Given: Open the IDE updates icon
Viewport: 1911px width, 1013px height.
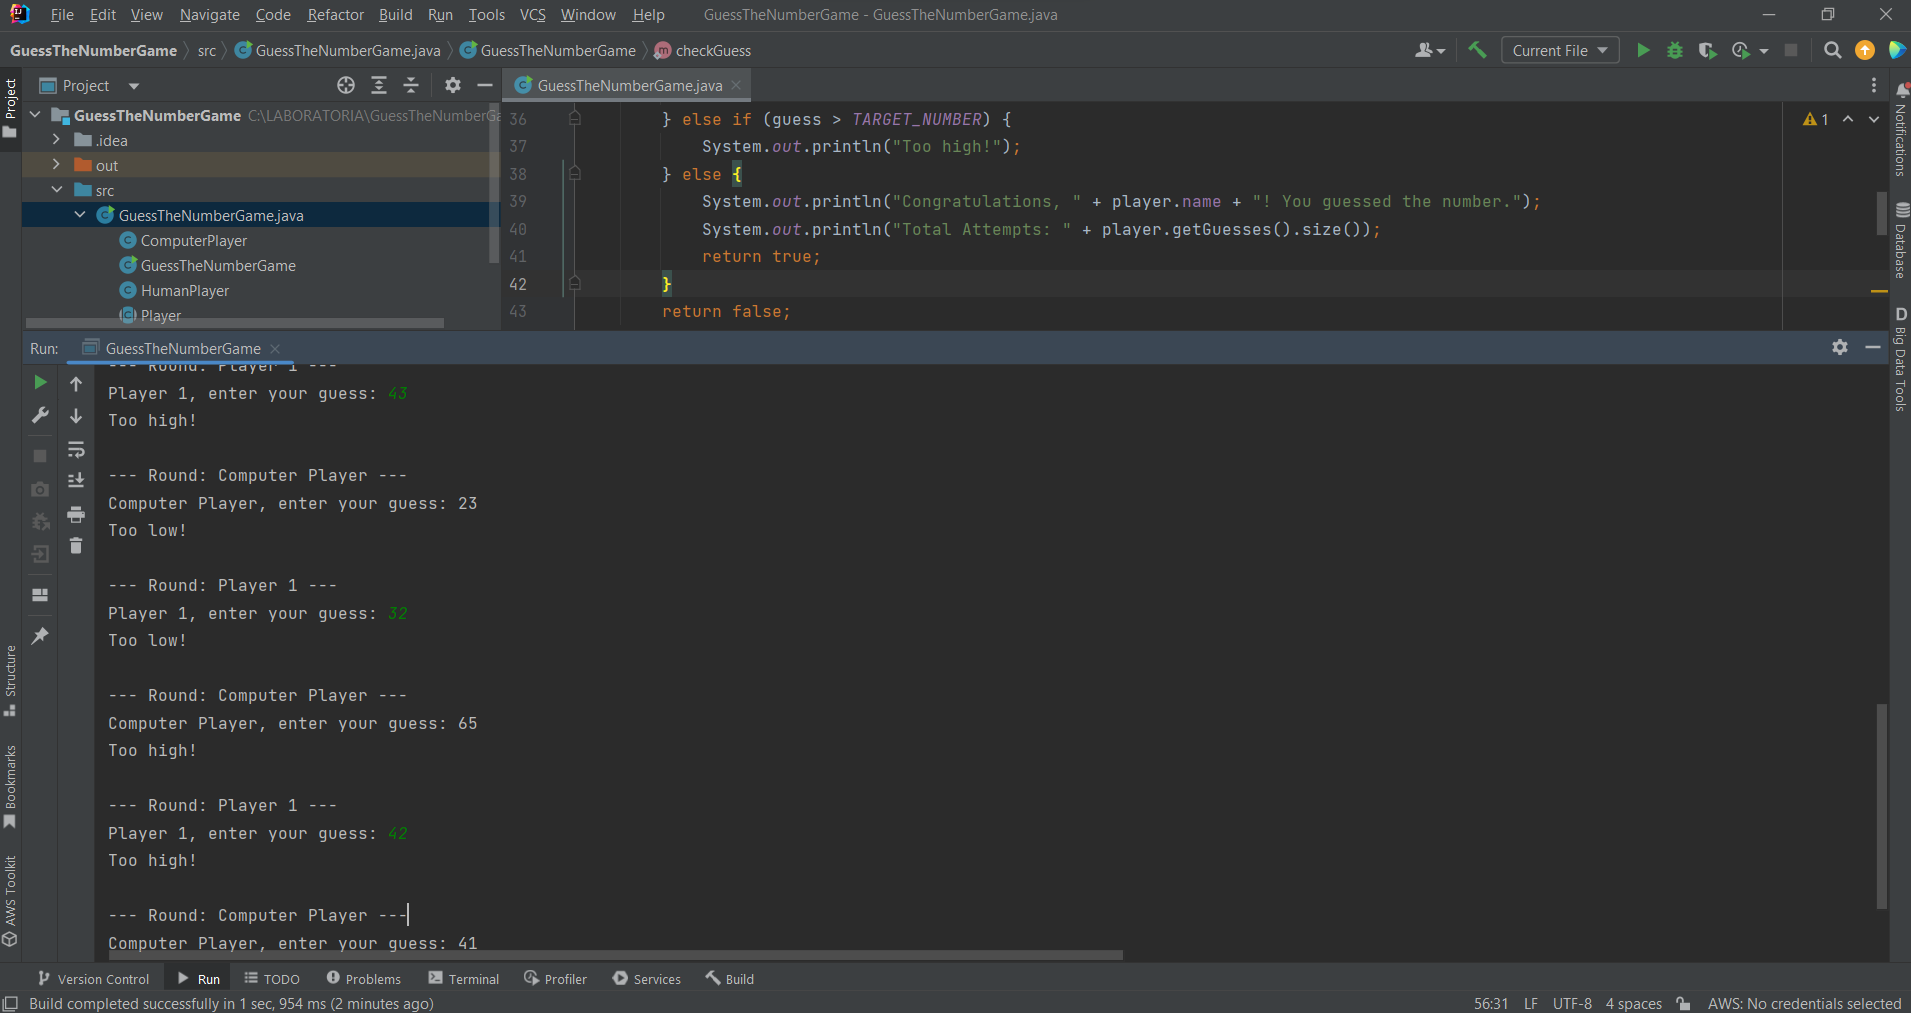Looking at the screenshot, I should click(x=1865, y=50).
